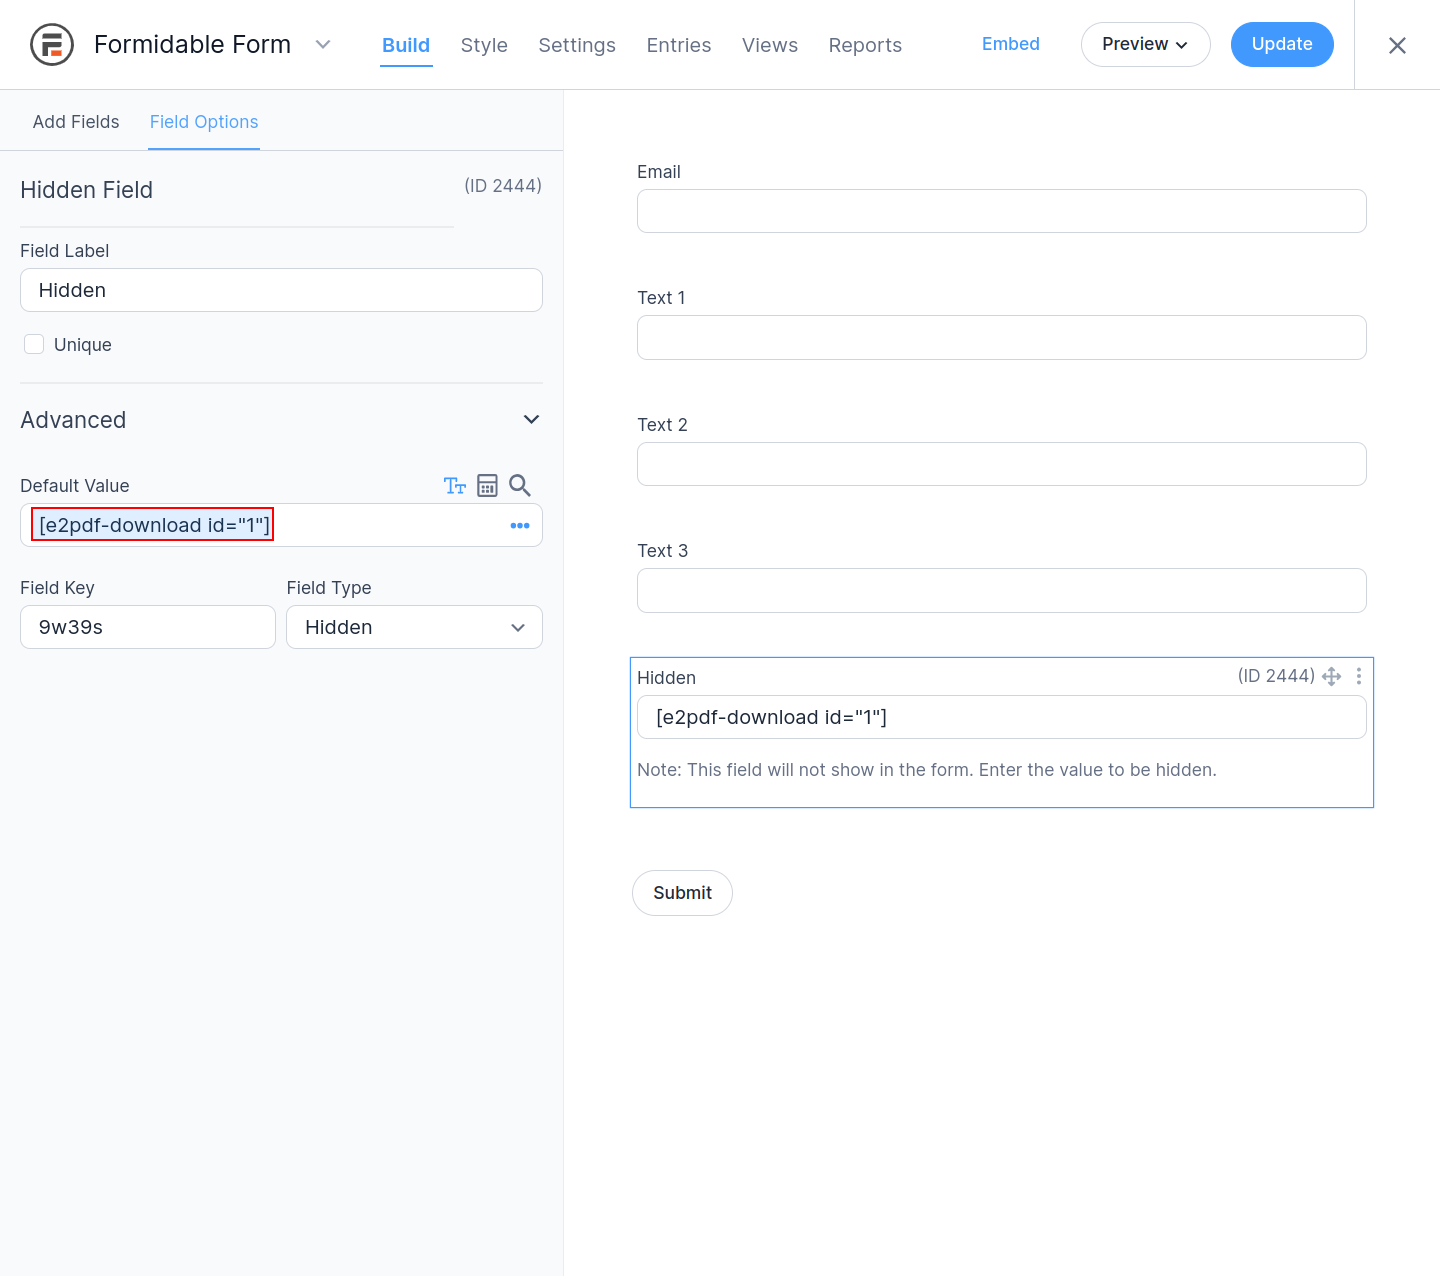Select the text default value icon
This screenshot has width=1440, height=1277.
coord(455,486)
